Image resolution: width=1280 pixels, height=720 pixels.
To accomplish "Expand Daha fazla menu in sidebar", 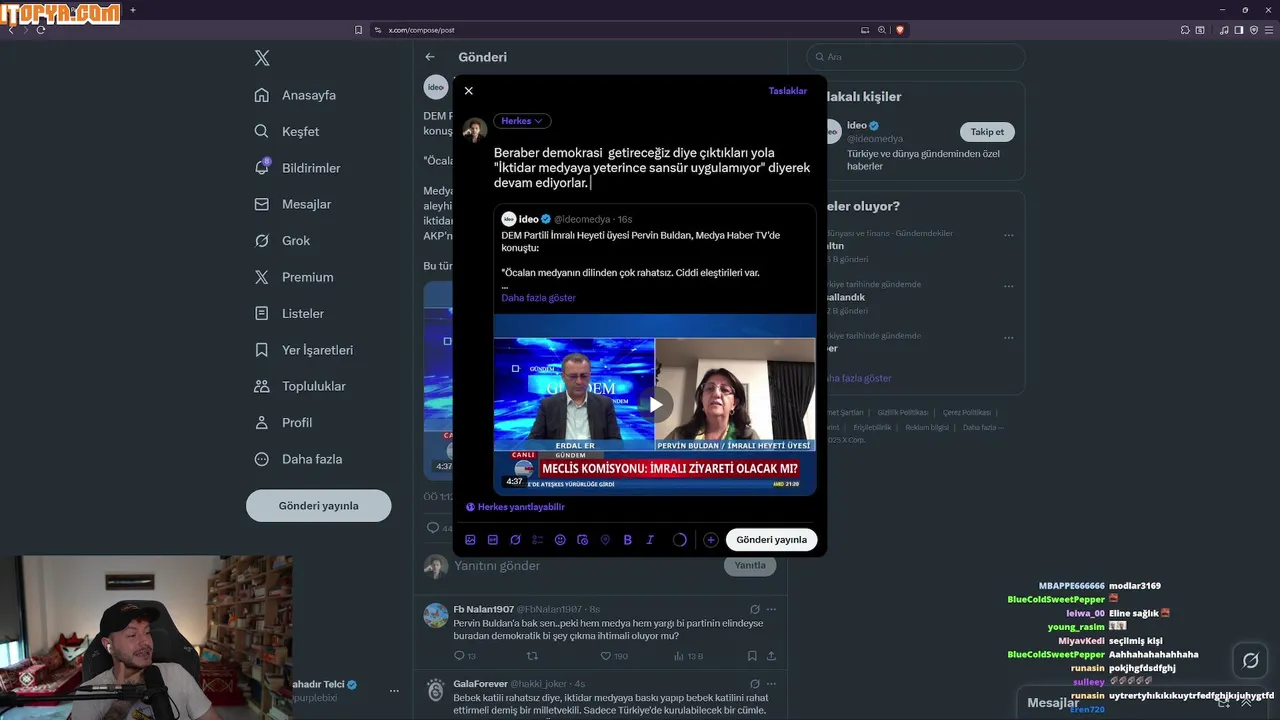I will click(299, 459).
